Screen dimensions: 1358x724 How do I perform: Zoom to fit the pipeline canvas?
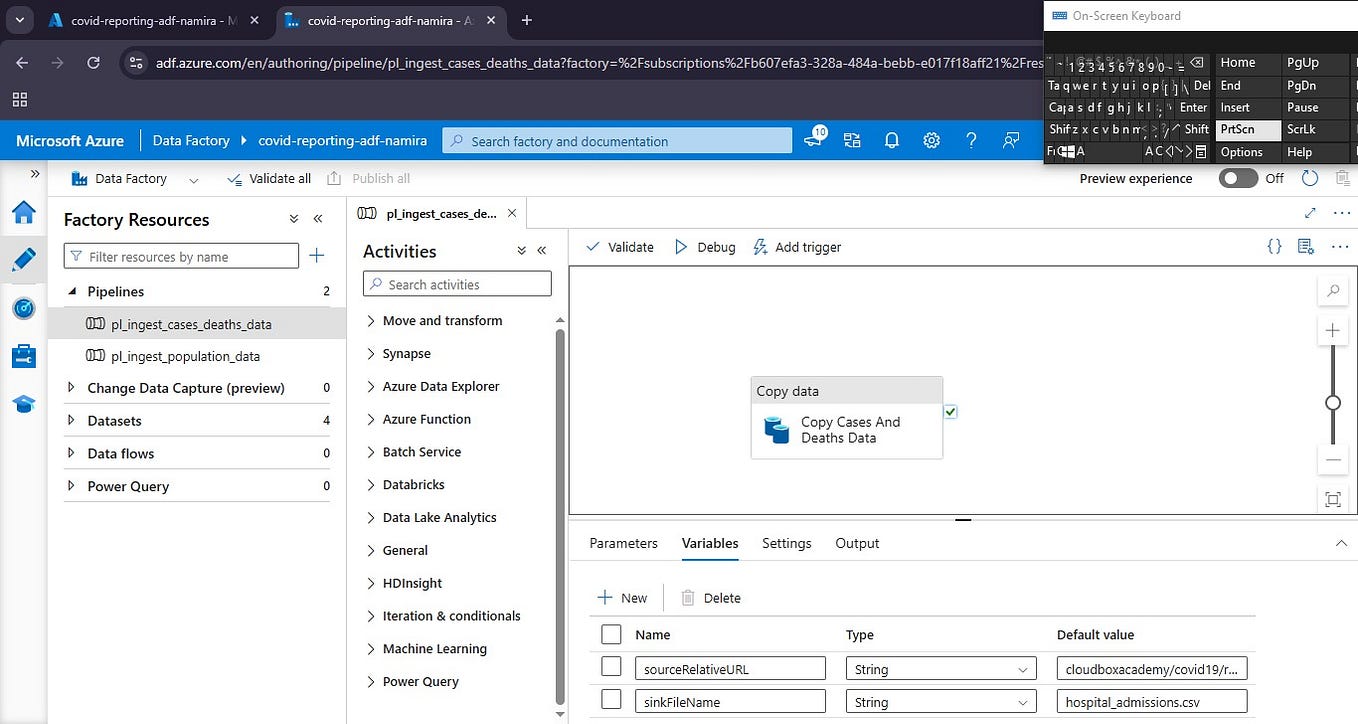click(1333, 498)
